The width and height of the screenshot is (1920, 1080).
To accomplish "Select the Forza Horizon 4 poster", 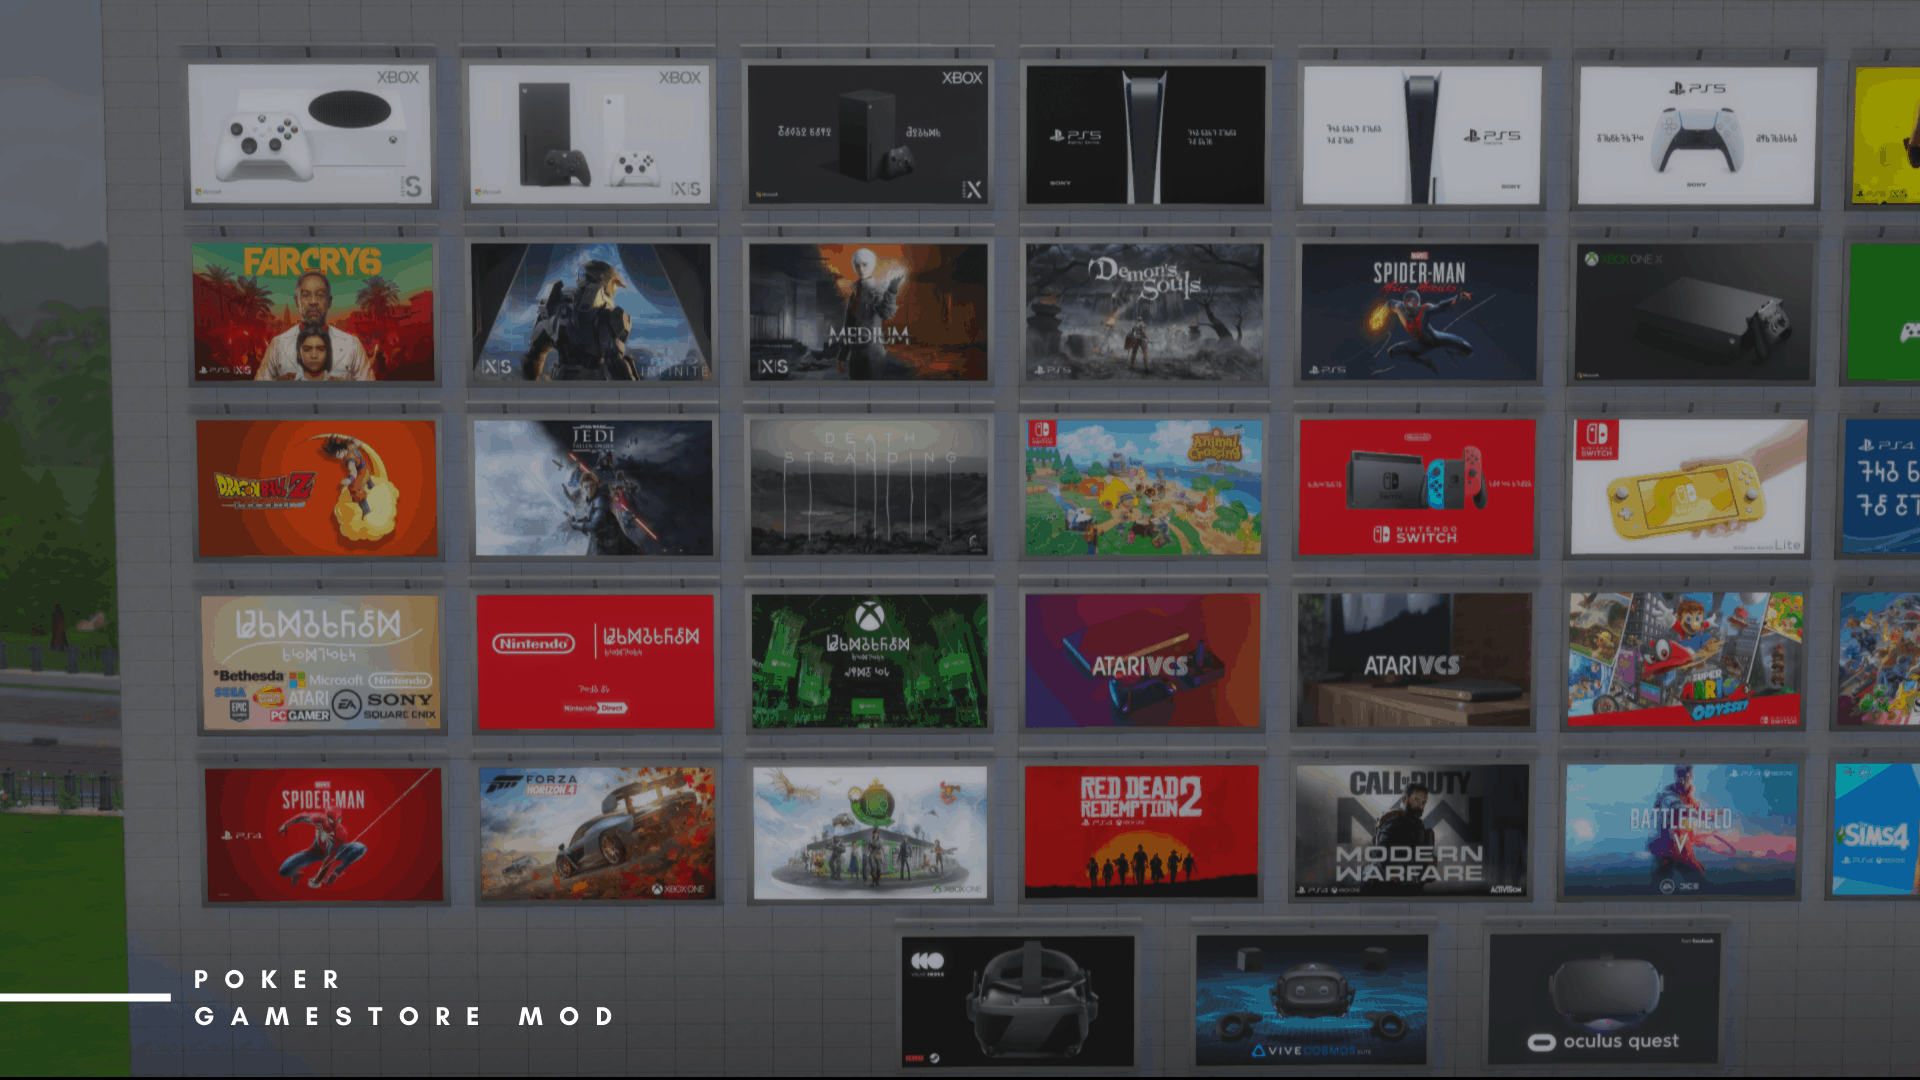I will (597, 834).
